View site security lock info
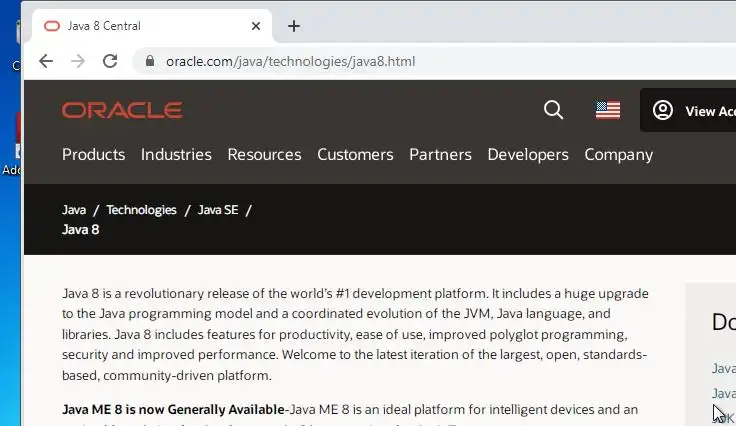The width and height of the screenshot is (736, 426). click(x=150, y=61)
